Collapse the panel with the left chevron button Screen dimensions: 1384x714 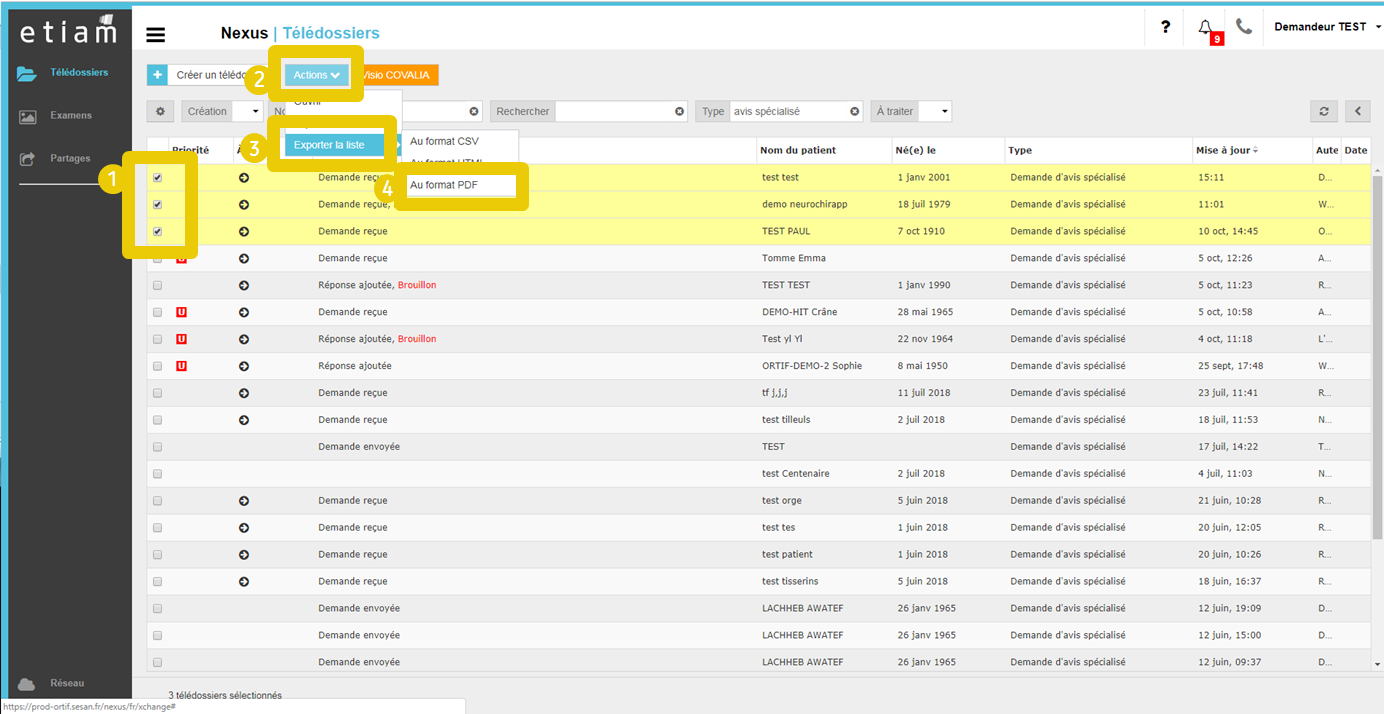tap(1357, 112)
